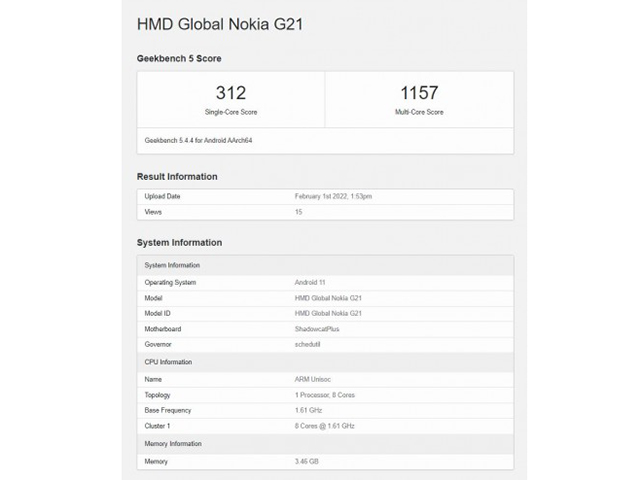Select the Model ID value HMD Global Nokia G21
This screenshot has width=640, height=480.
point(328,313)
